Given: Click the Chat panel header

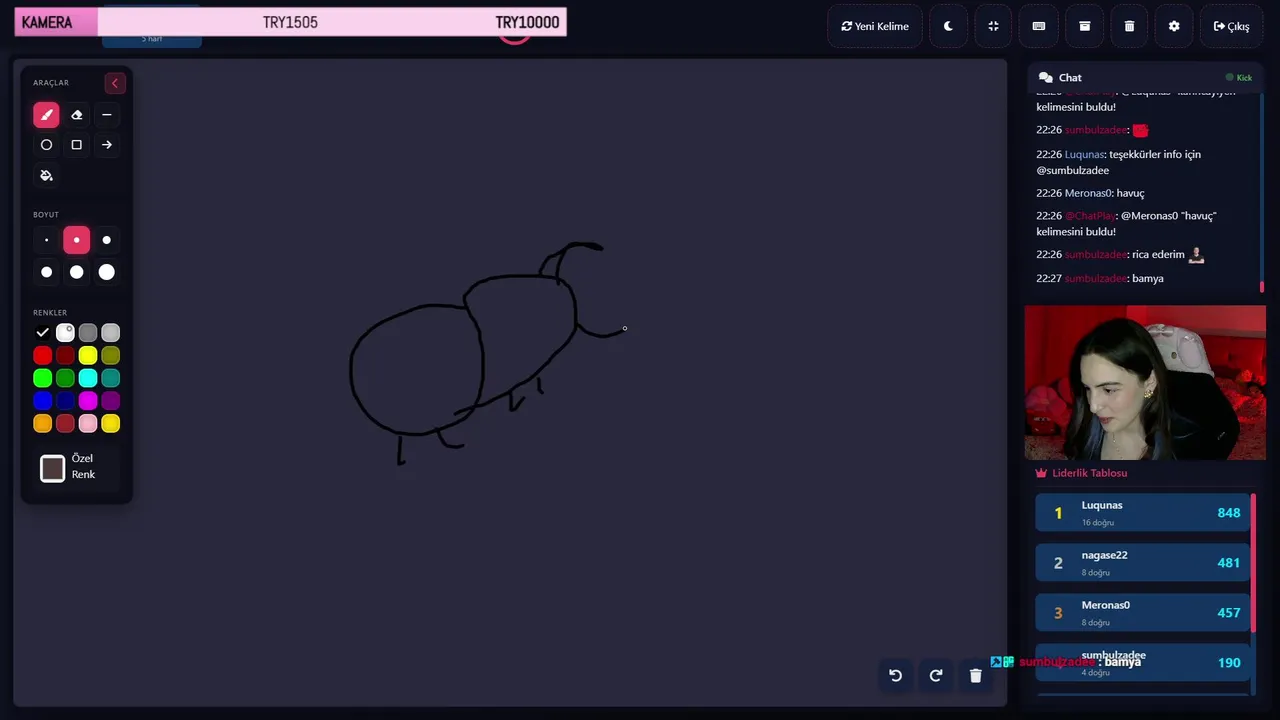Looking at the screenshot, I should coord(1147,77).
